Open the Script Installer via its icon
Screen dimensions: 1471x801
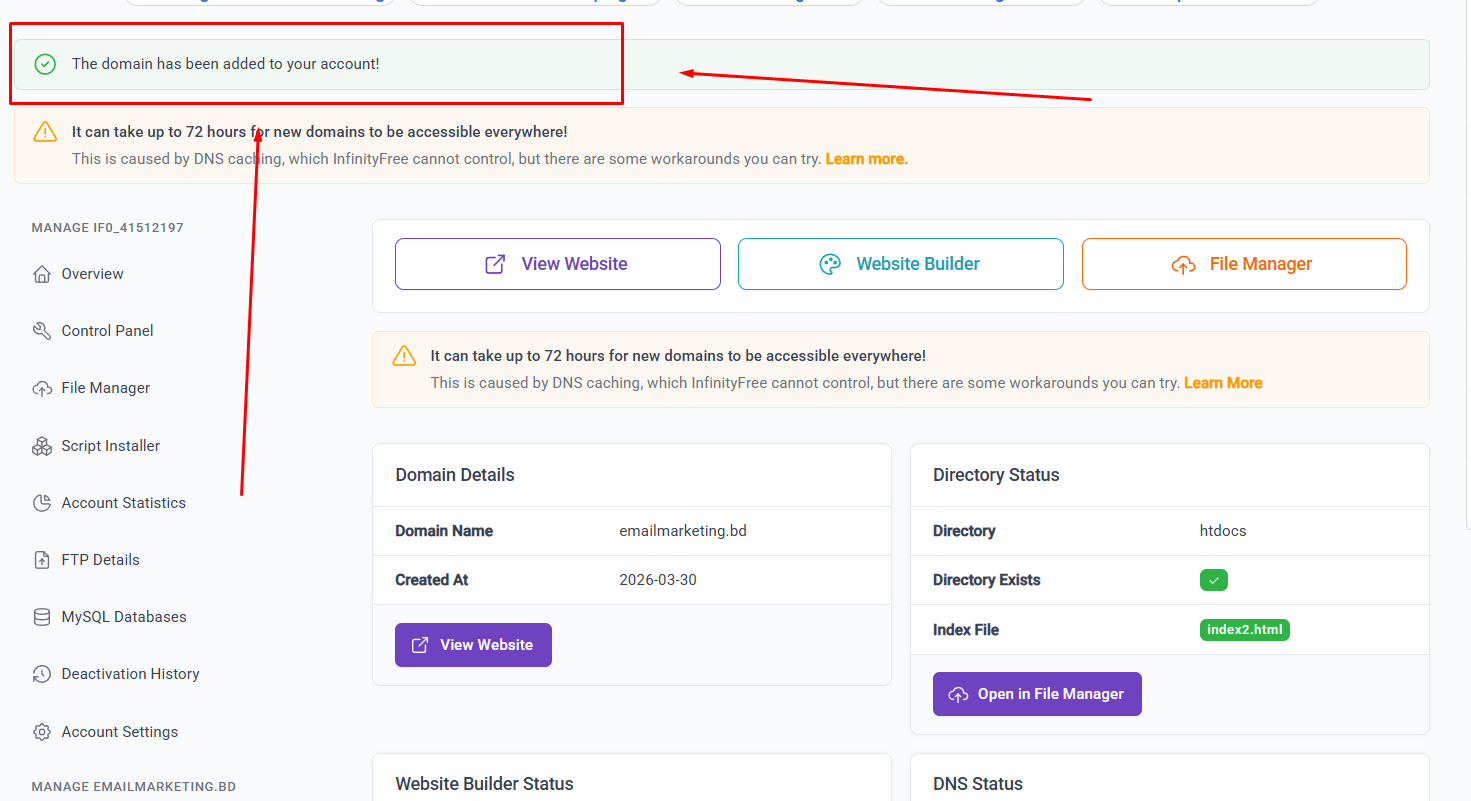pos(42,445)
